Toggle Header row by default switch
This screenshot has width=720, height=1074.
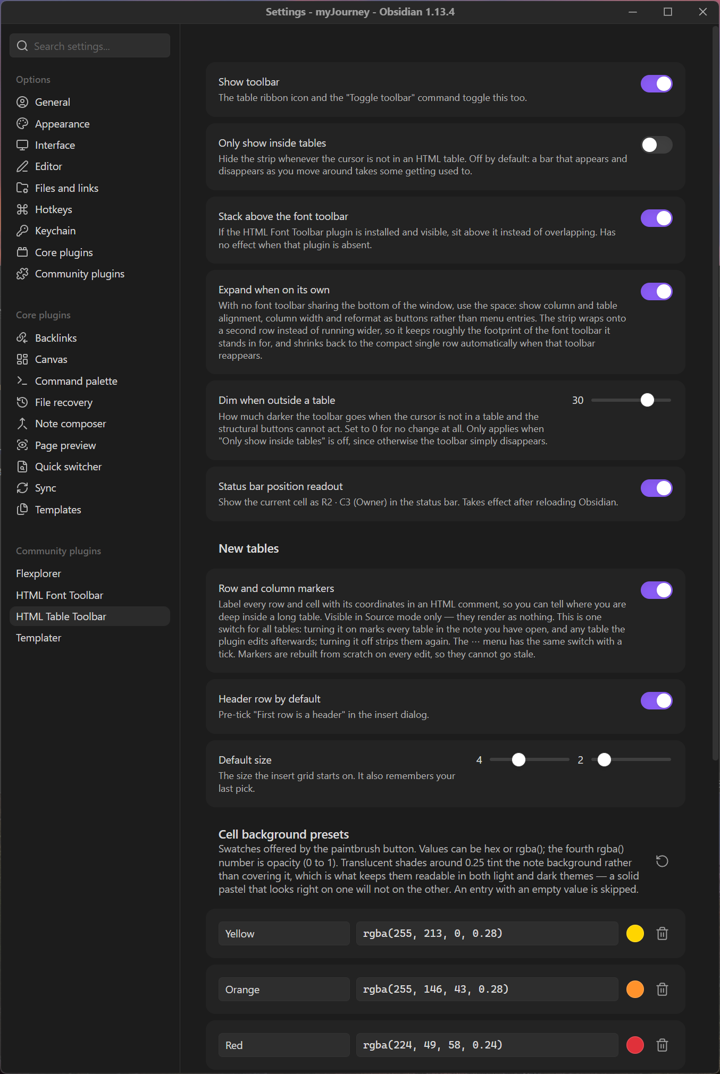coord(656,701)
